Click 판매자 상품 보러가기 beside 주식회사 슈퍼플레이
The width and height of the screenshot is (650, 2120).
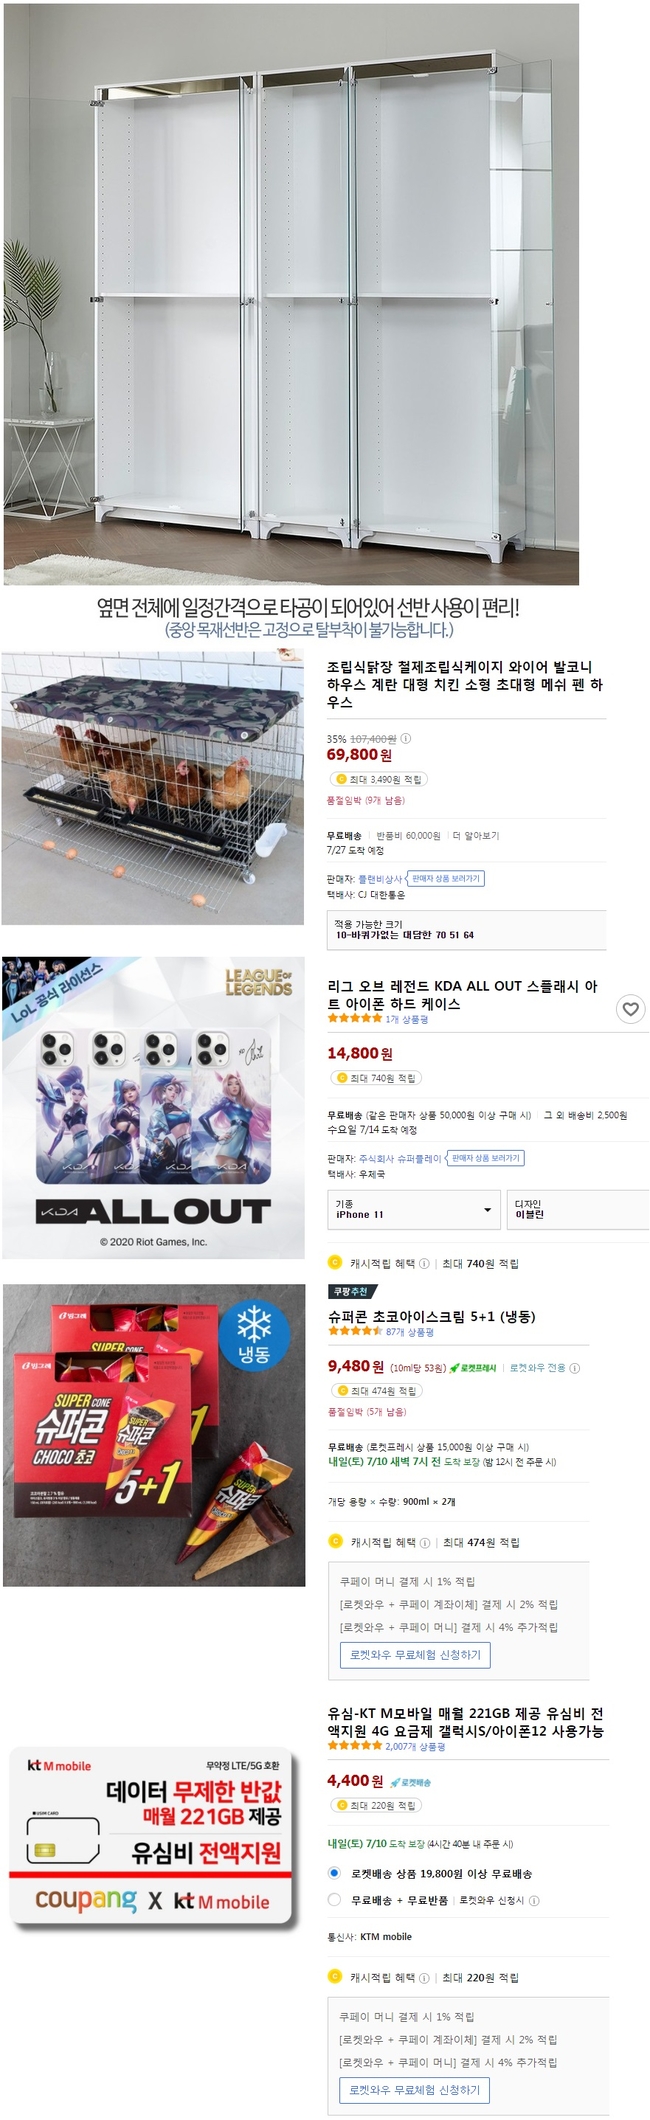pos(485,1158)
